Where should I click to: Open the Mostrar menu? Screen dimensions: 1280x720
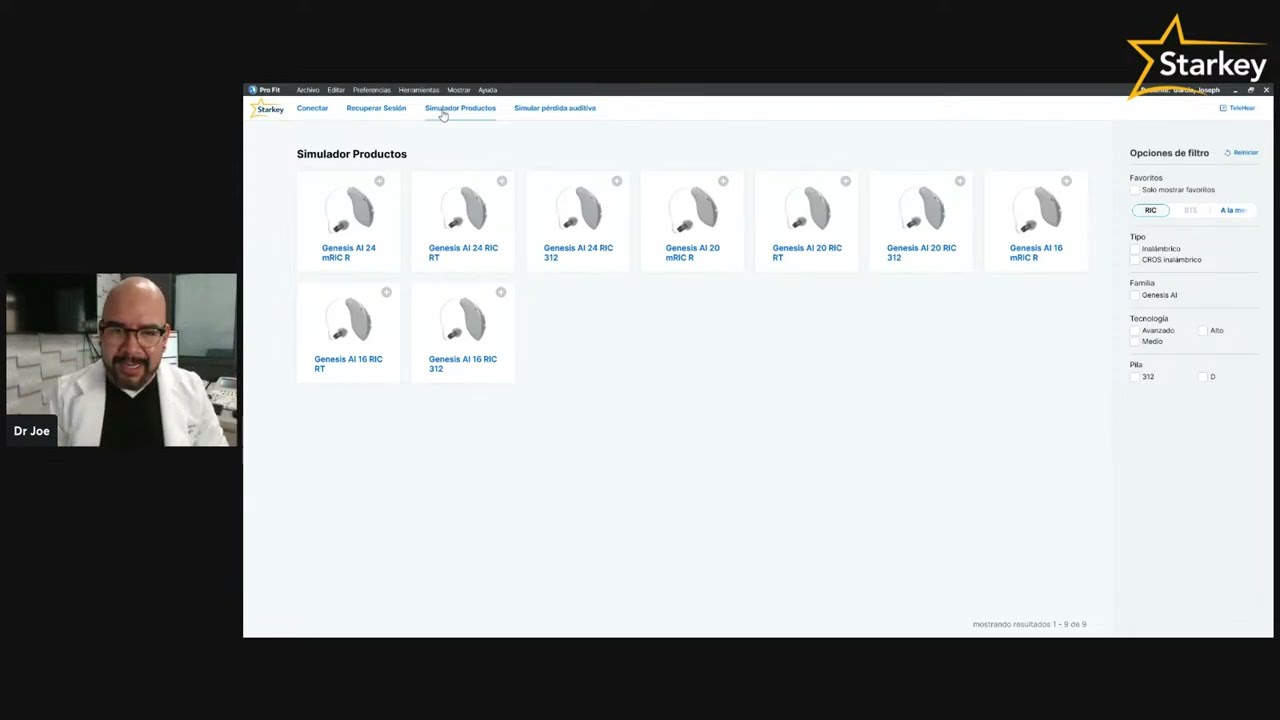(x=459, y=90)
